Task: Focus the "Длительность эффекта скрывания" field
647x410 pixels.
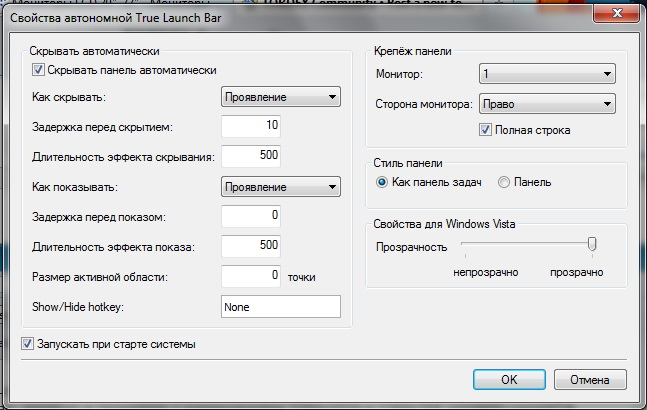Action: coord(251,155)
